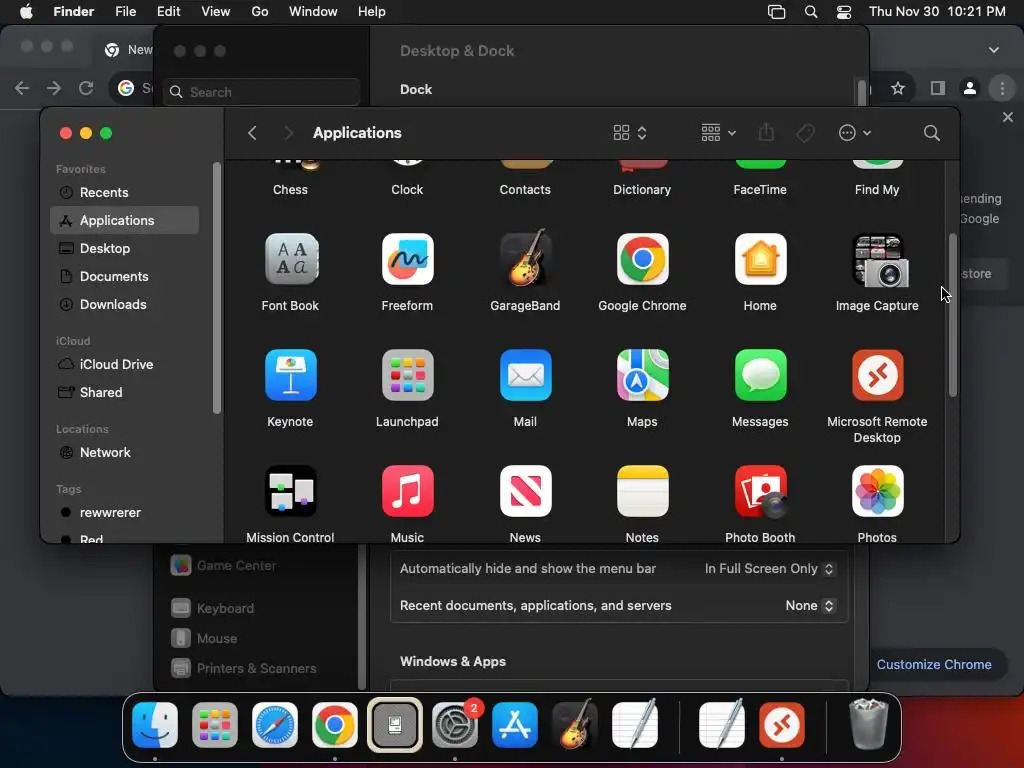Open the File menu

pyautogui.click(x=125, y=12)
